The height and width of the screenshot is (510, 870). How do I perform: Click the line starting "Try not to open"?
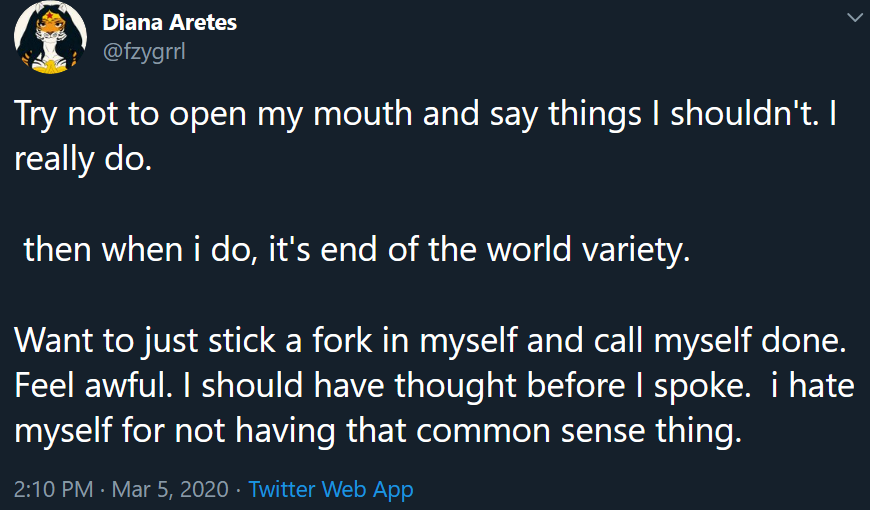(x=425, y=114)
